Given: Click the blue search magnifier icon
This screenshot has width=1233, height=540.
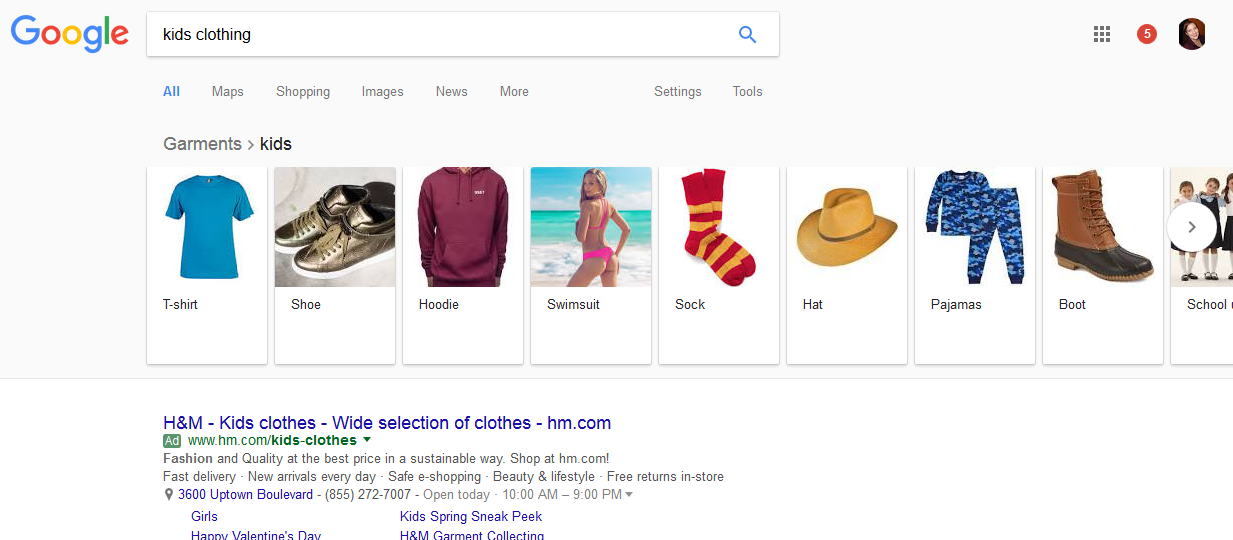Looking at the screenshot, I should (x=747, y=34).
